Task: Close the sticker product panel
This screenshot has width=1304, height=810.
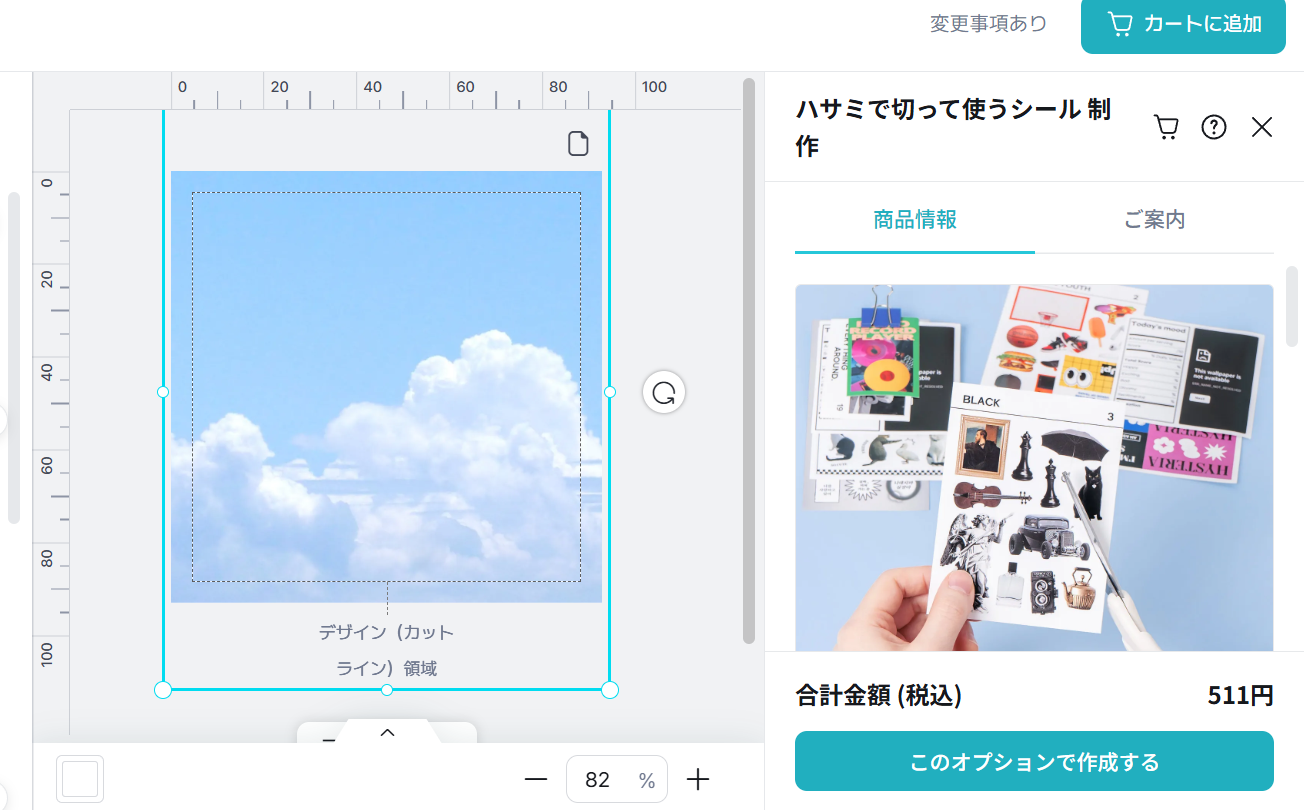Action: click(1262, 127)
